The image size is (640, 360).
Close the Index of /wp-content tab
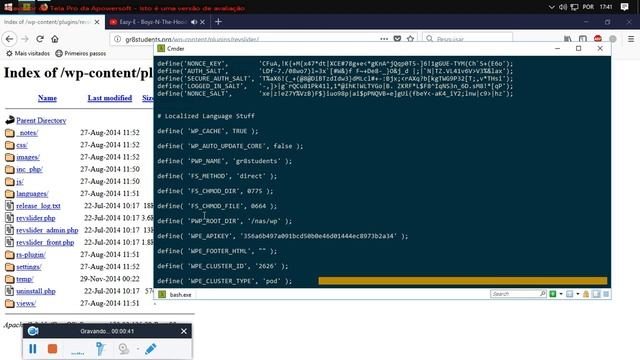point(97,22)
